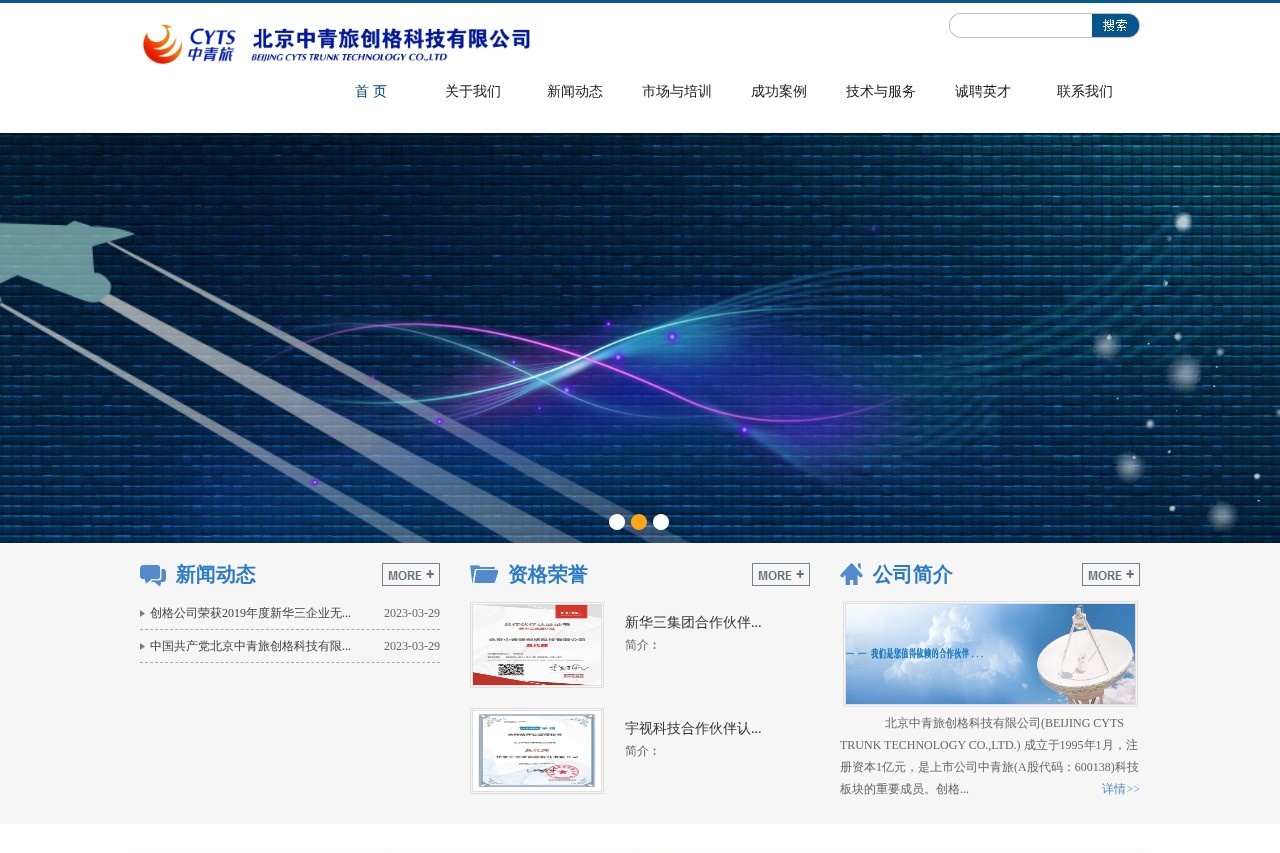Open the 技术与服务 menu item
Screen dimensions: 1280x853
click(x=881, y=91)
